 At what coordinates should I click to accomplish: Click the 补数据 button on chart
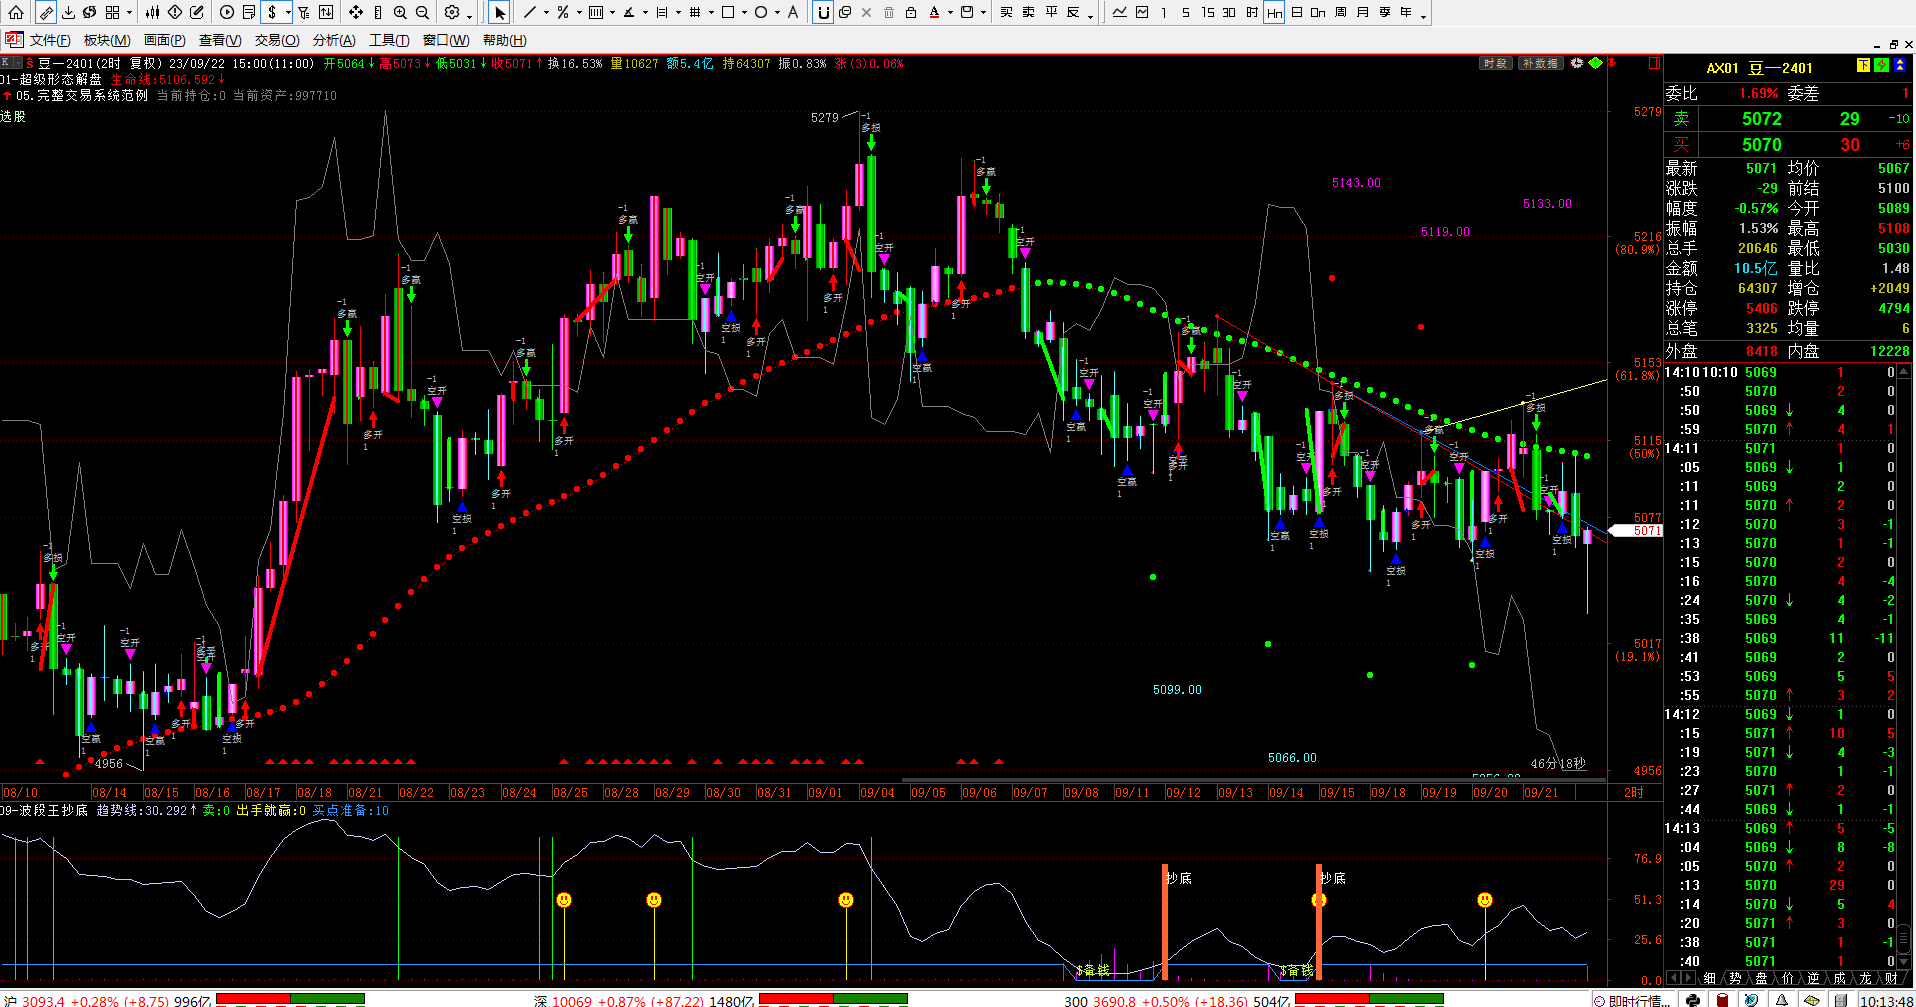tap(1540, 63)
